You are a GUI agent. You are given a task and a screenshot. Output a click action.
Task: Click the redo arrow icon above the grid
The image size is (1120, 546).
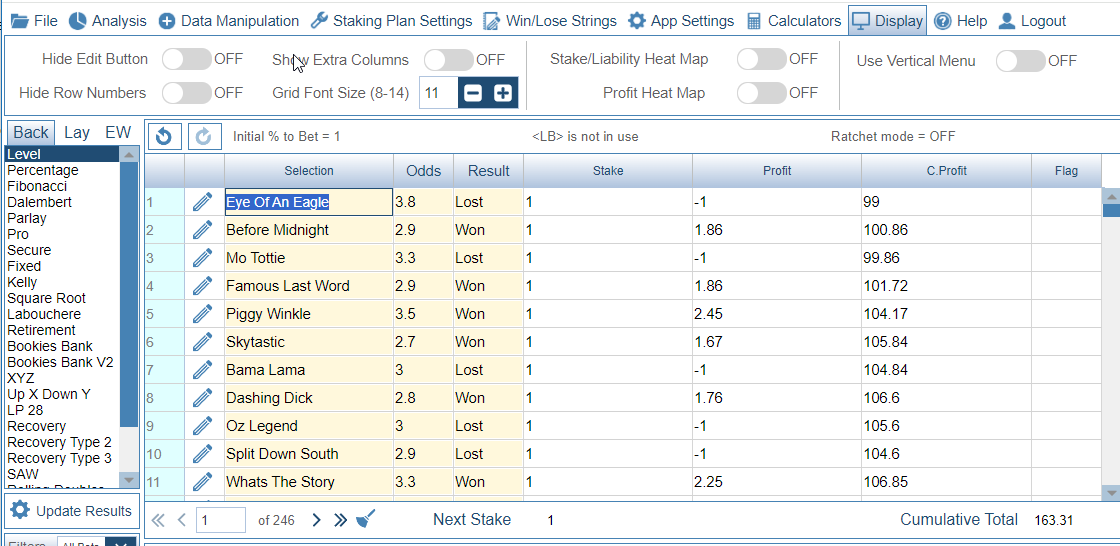202,136
